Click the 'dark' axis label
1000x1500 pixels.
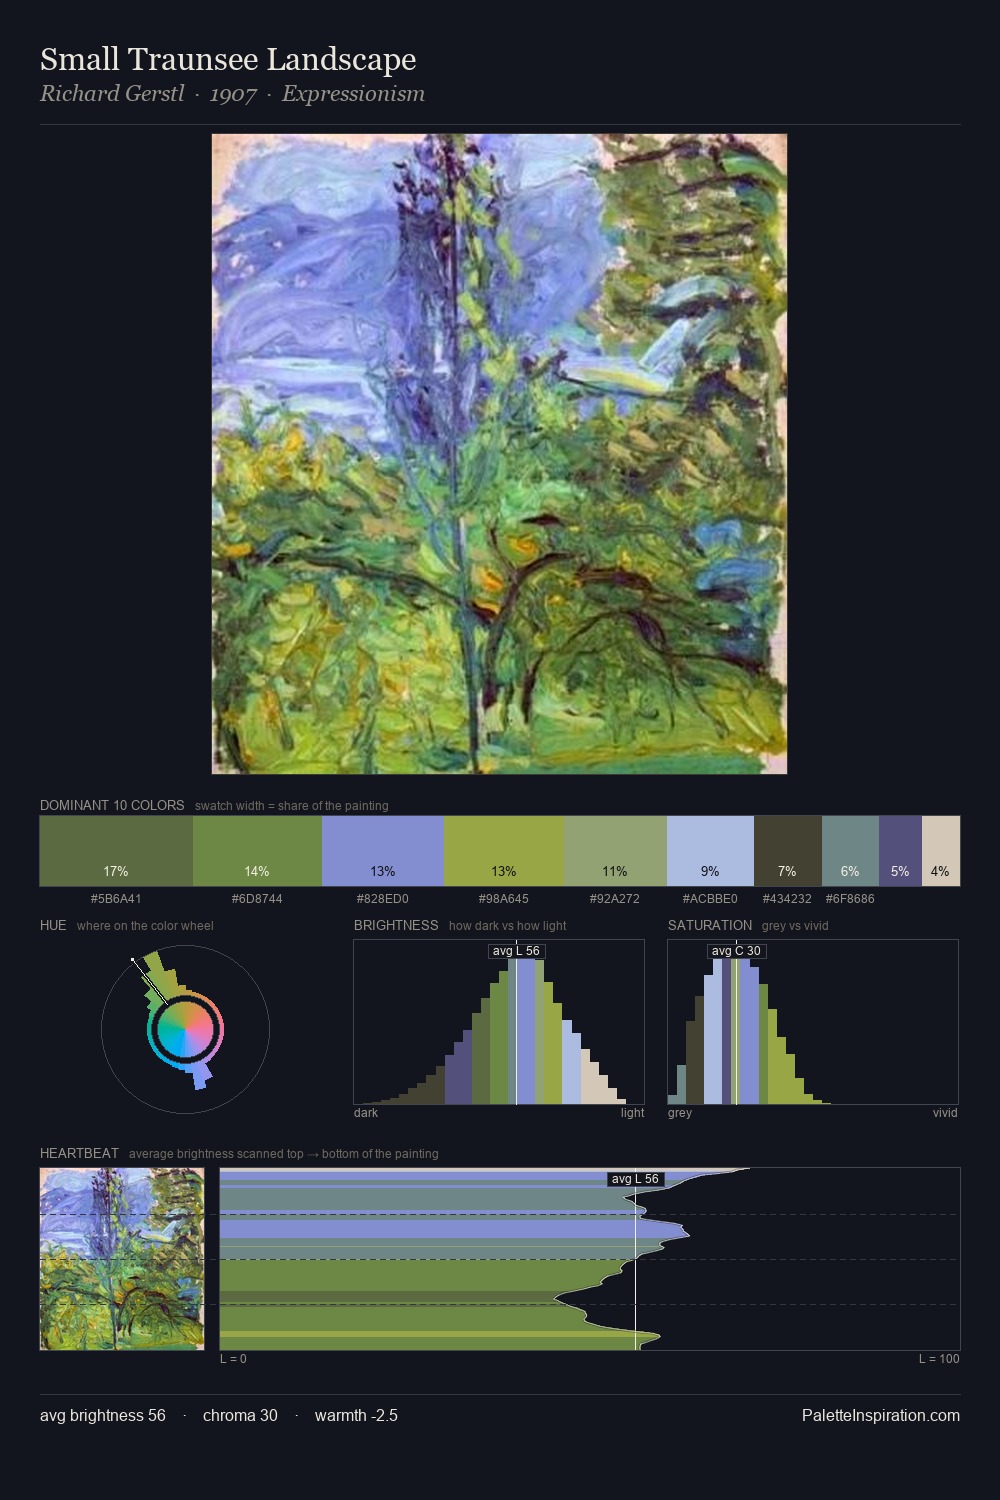tap(366, 1113)
